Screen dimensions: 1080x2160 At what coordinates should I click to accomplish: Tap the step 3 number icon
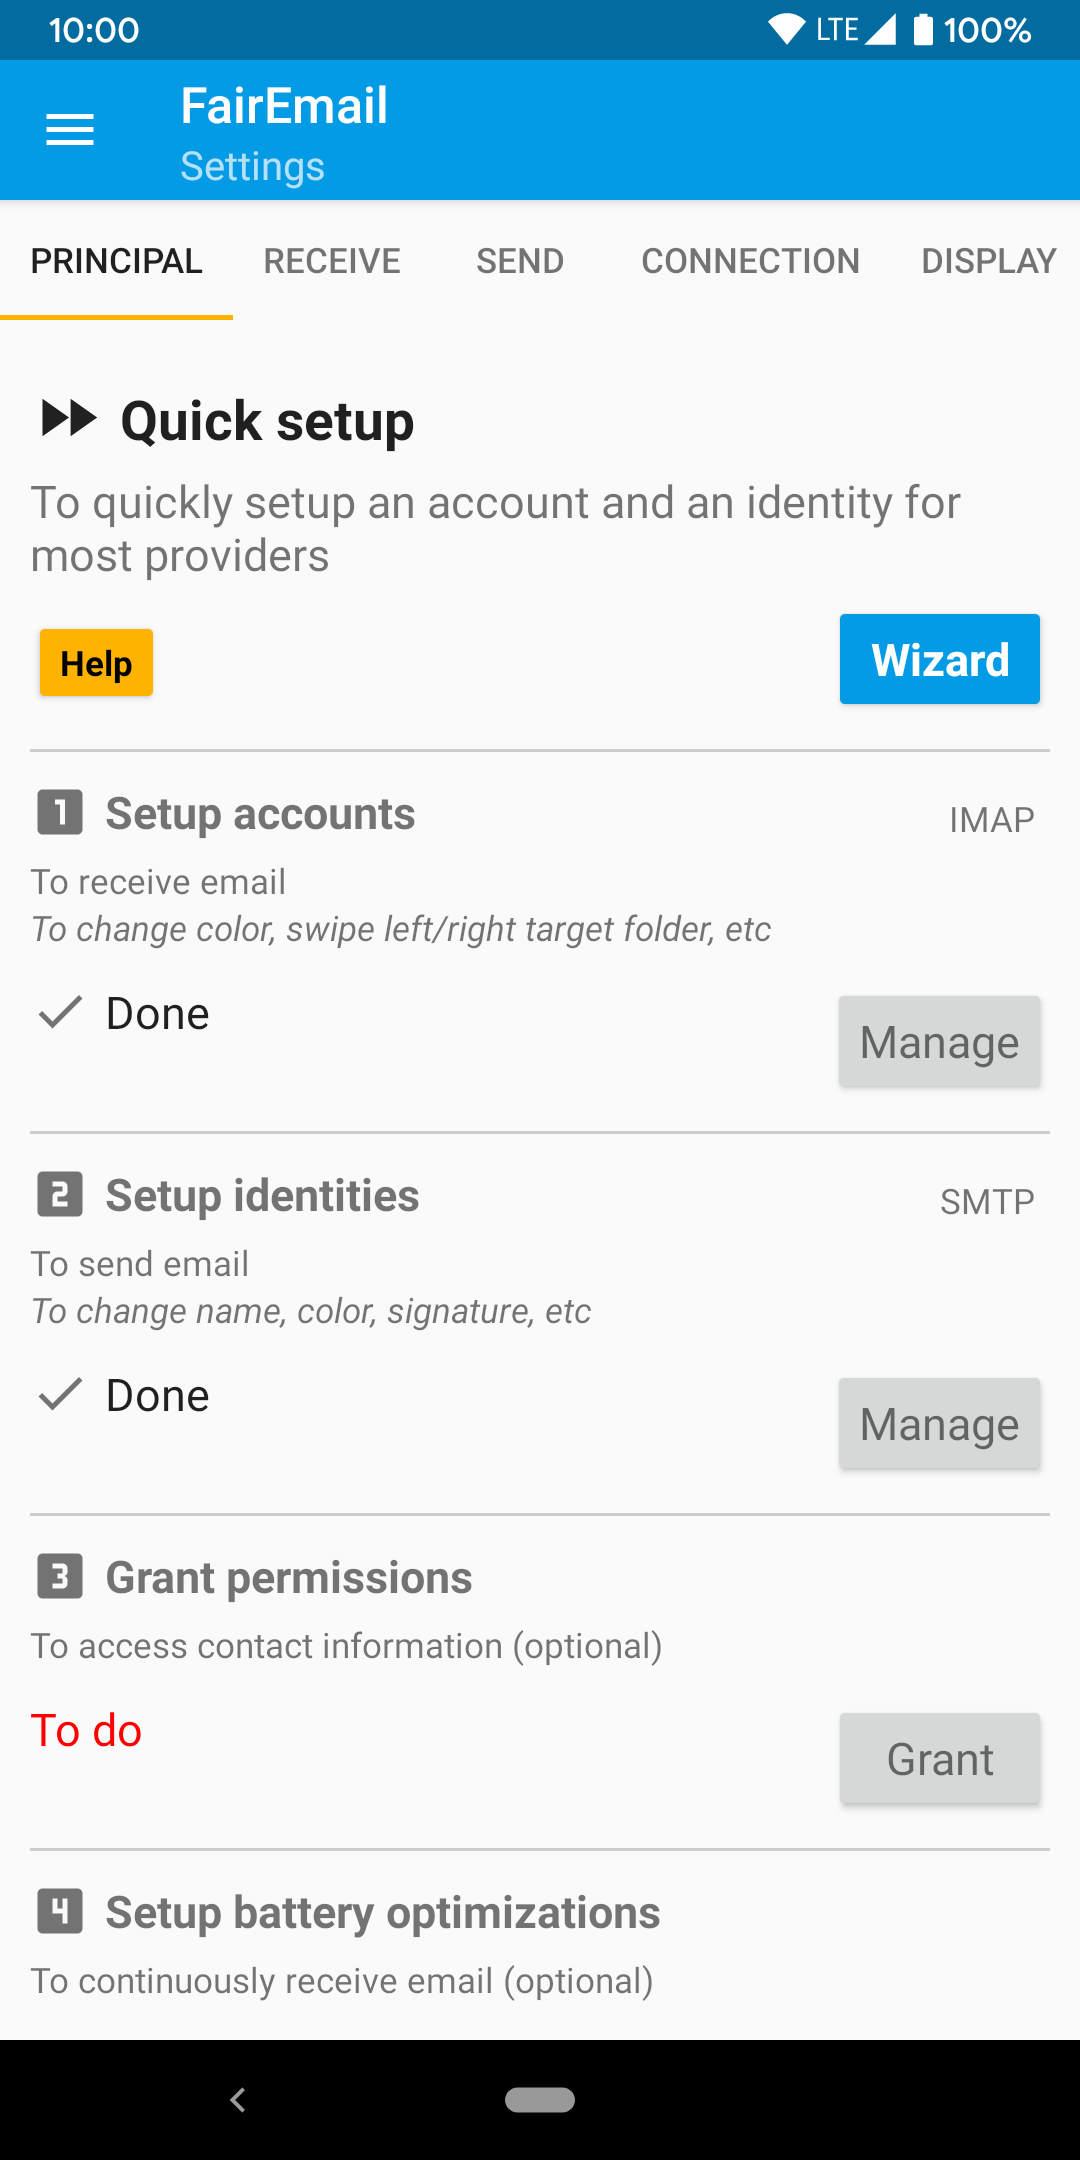point(60,1576)
